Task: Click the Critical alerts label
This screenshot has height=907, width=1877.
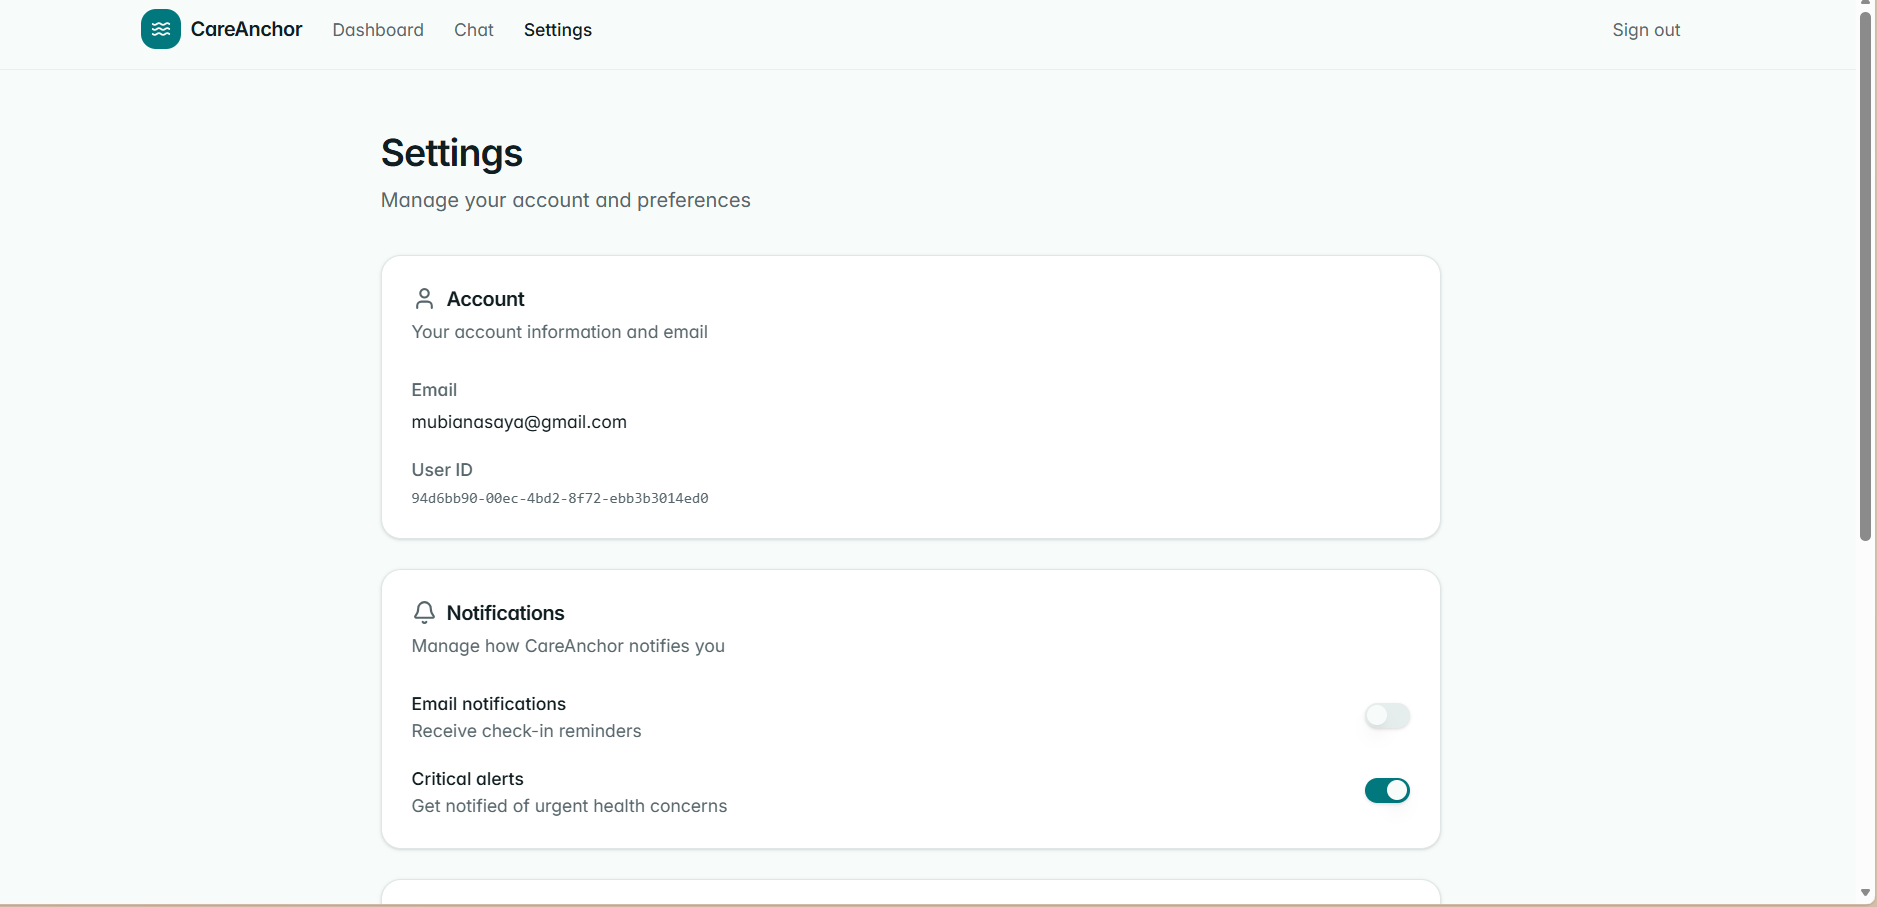Action: tap(468, 779)
